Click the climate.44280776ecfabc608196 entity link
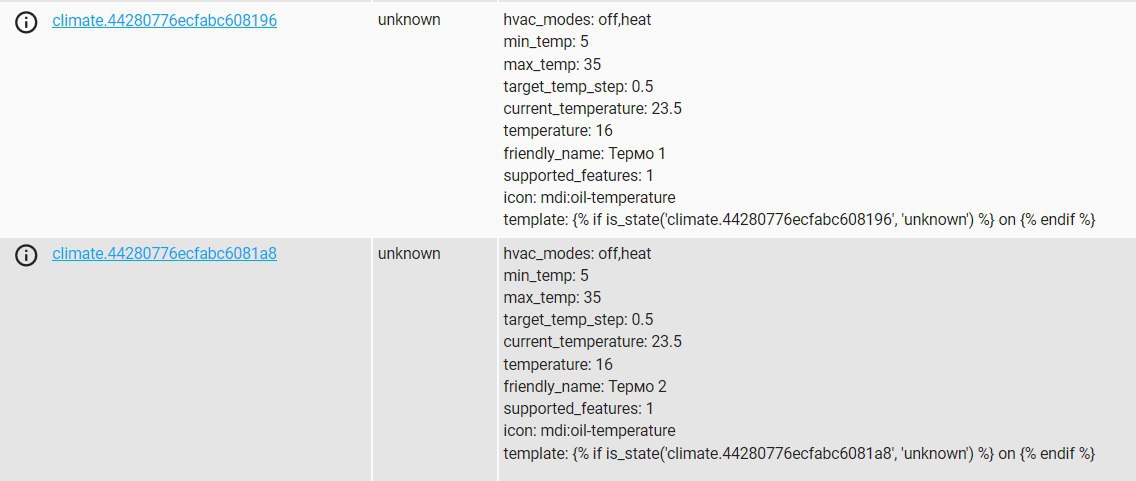Image resolution: width=1136 pixels, height=481 pixels. click(x=165, y=20)
